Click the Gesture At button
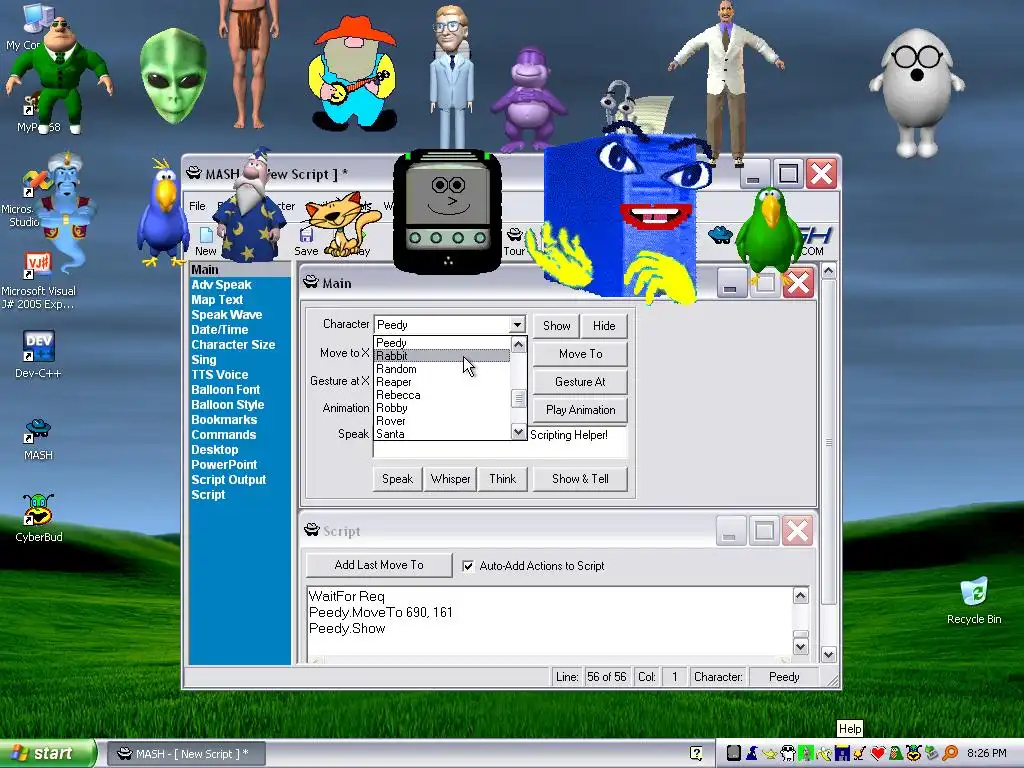The height and width of the screenshot is (768, 1024). 581,382
